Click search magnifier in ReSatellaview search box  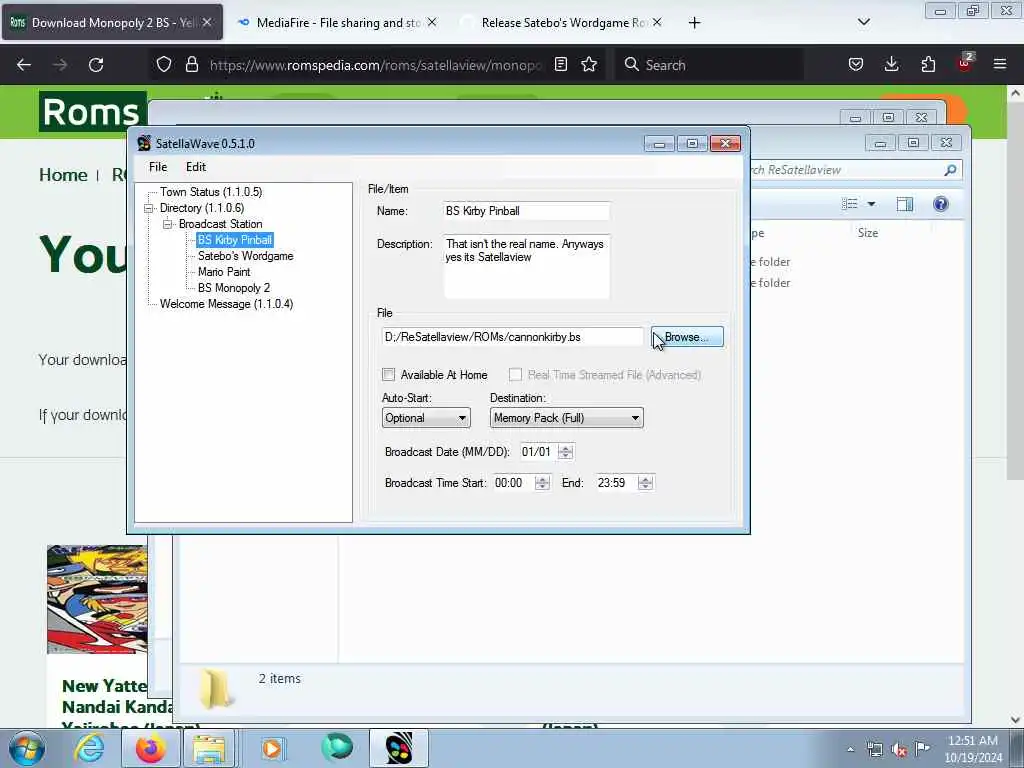pos(950,170)
